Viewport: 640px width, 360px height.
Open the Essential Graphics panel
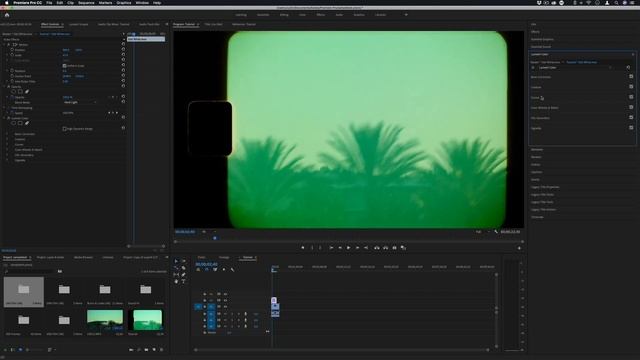click(542, 39)
